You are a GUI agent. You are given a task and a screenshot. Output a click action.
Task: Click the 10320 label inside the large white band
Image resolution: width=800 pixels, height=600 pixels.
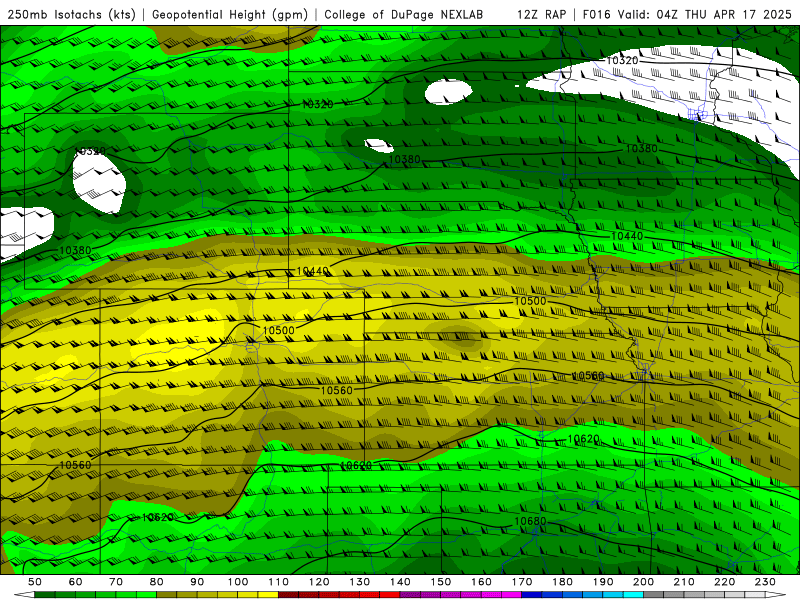click(622, 60)
